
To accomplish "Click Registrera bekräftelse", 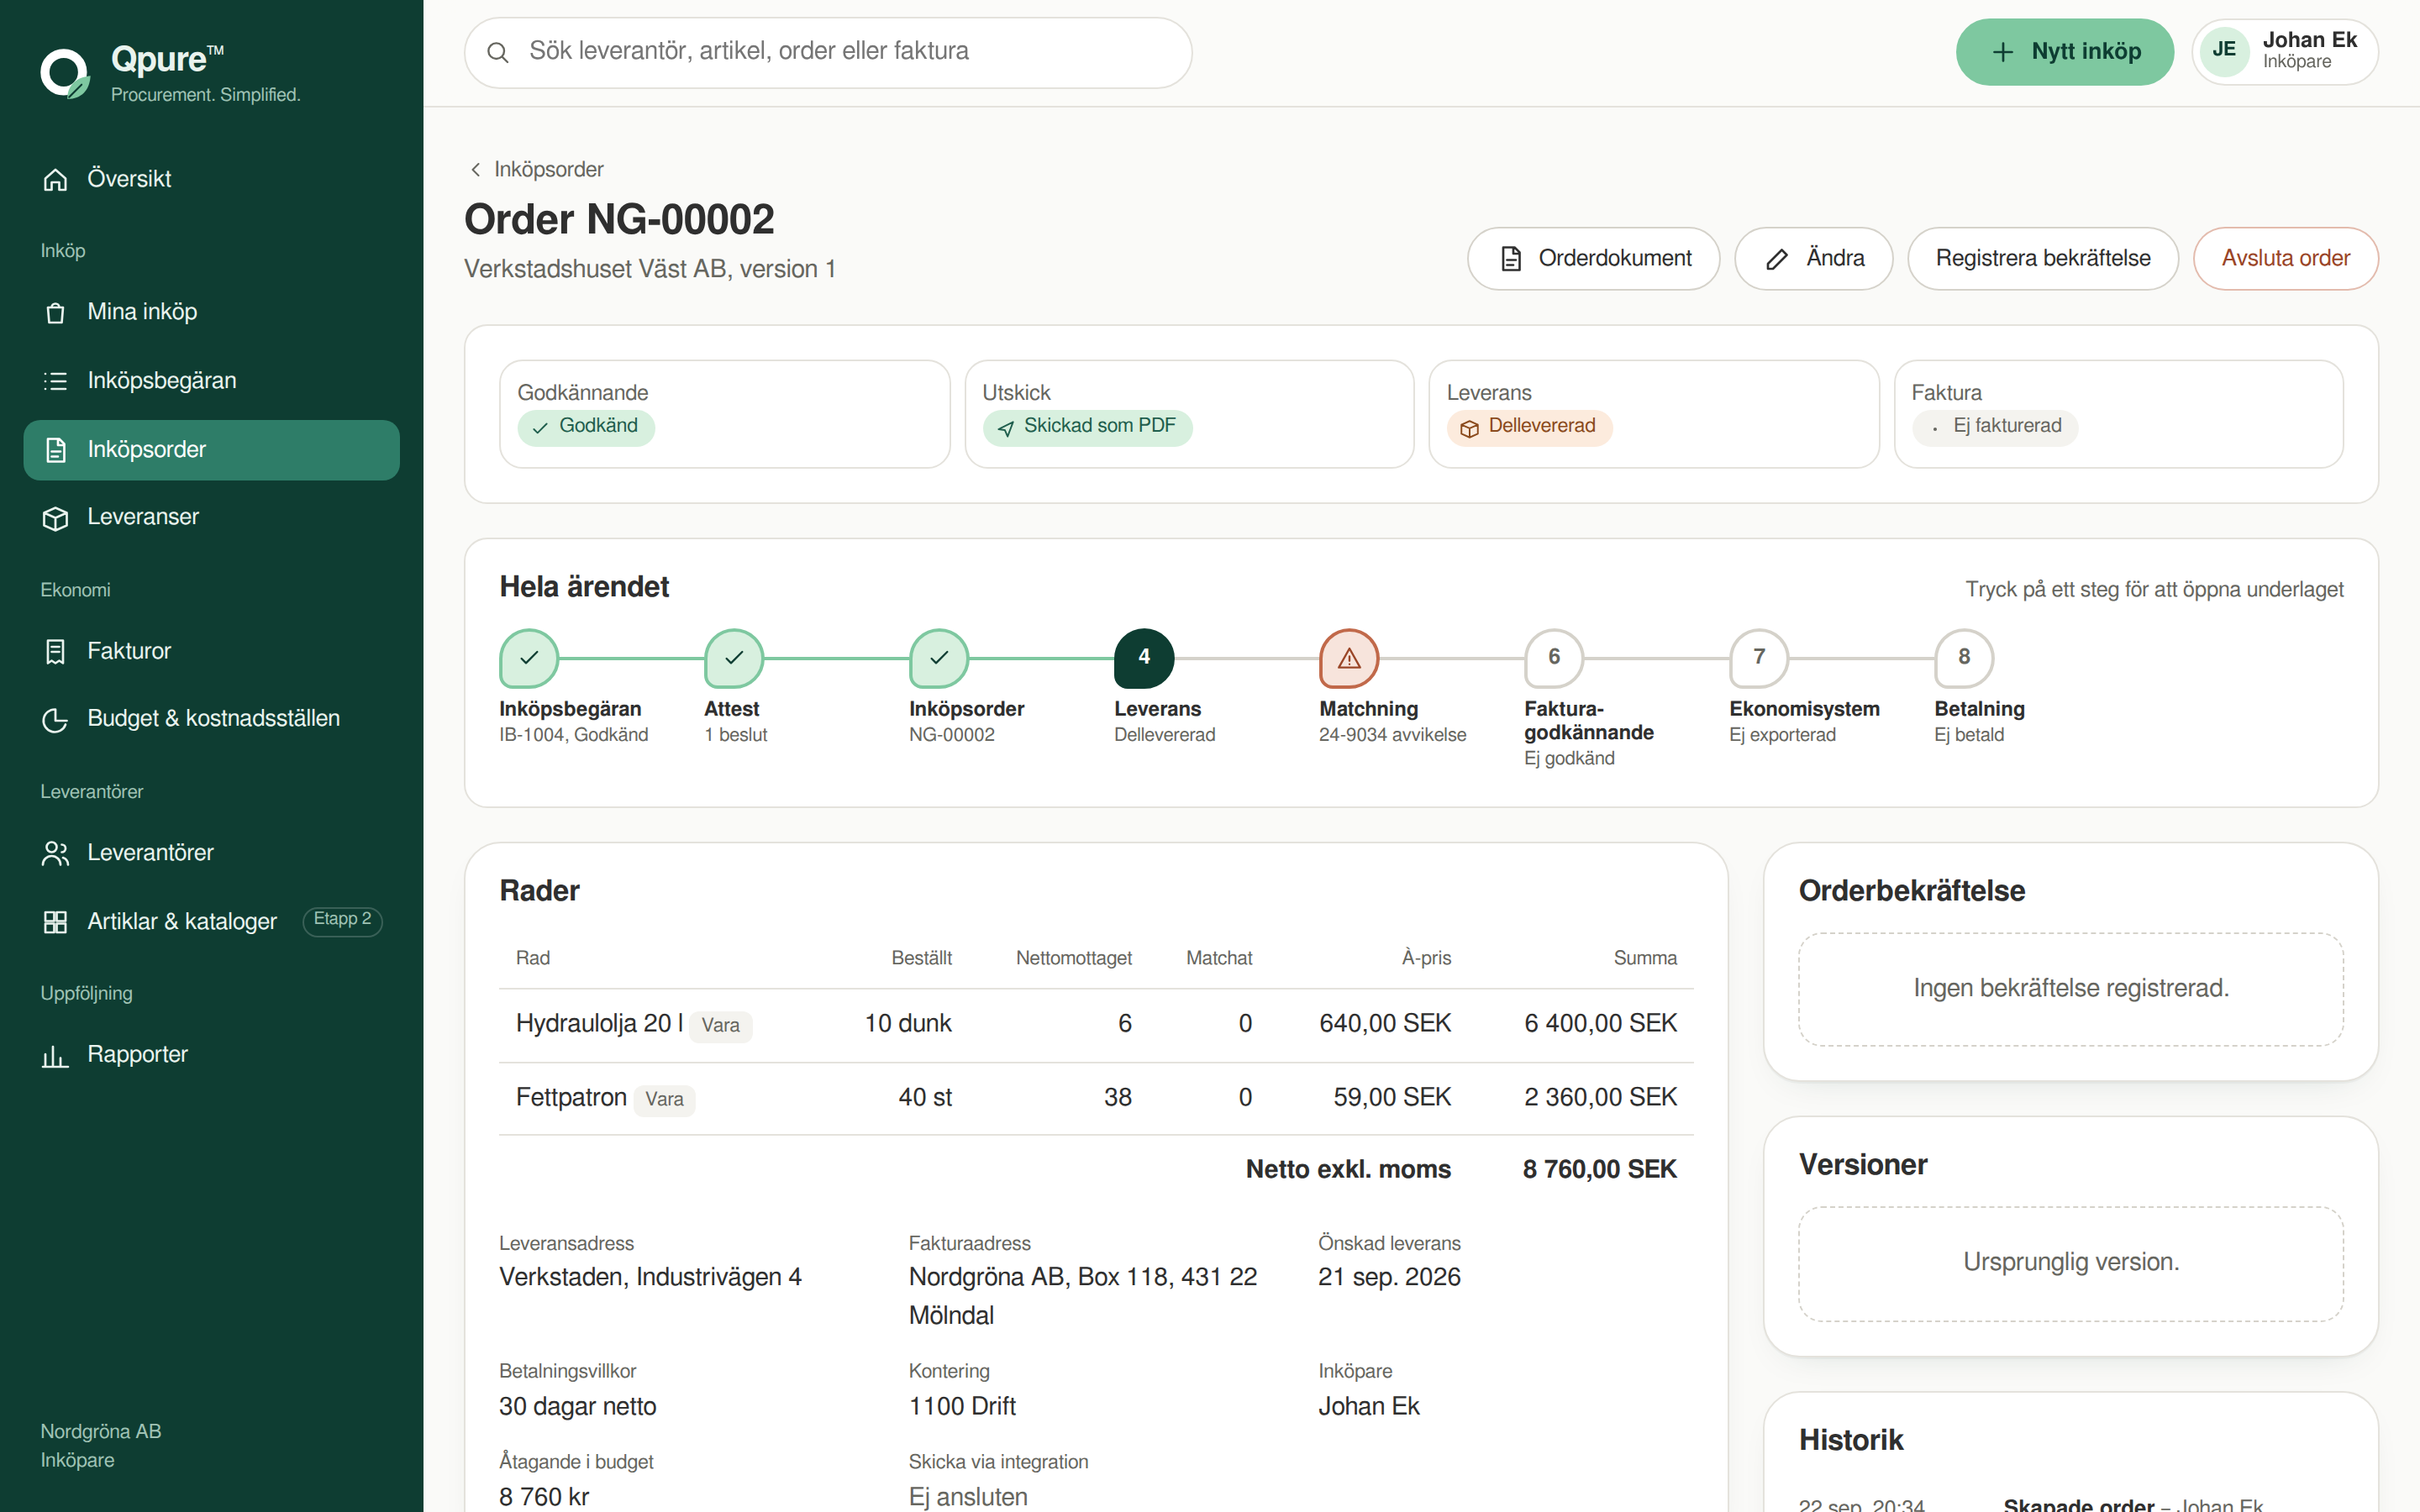I will (x=2042, y=259).
